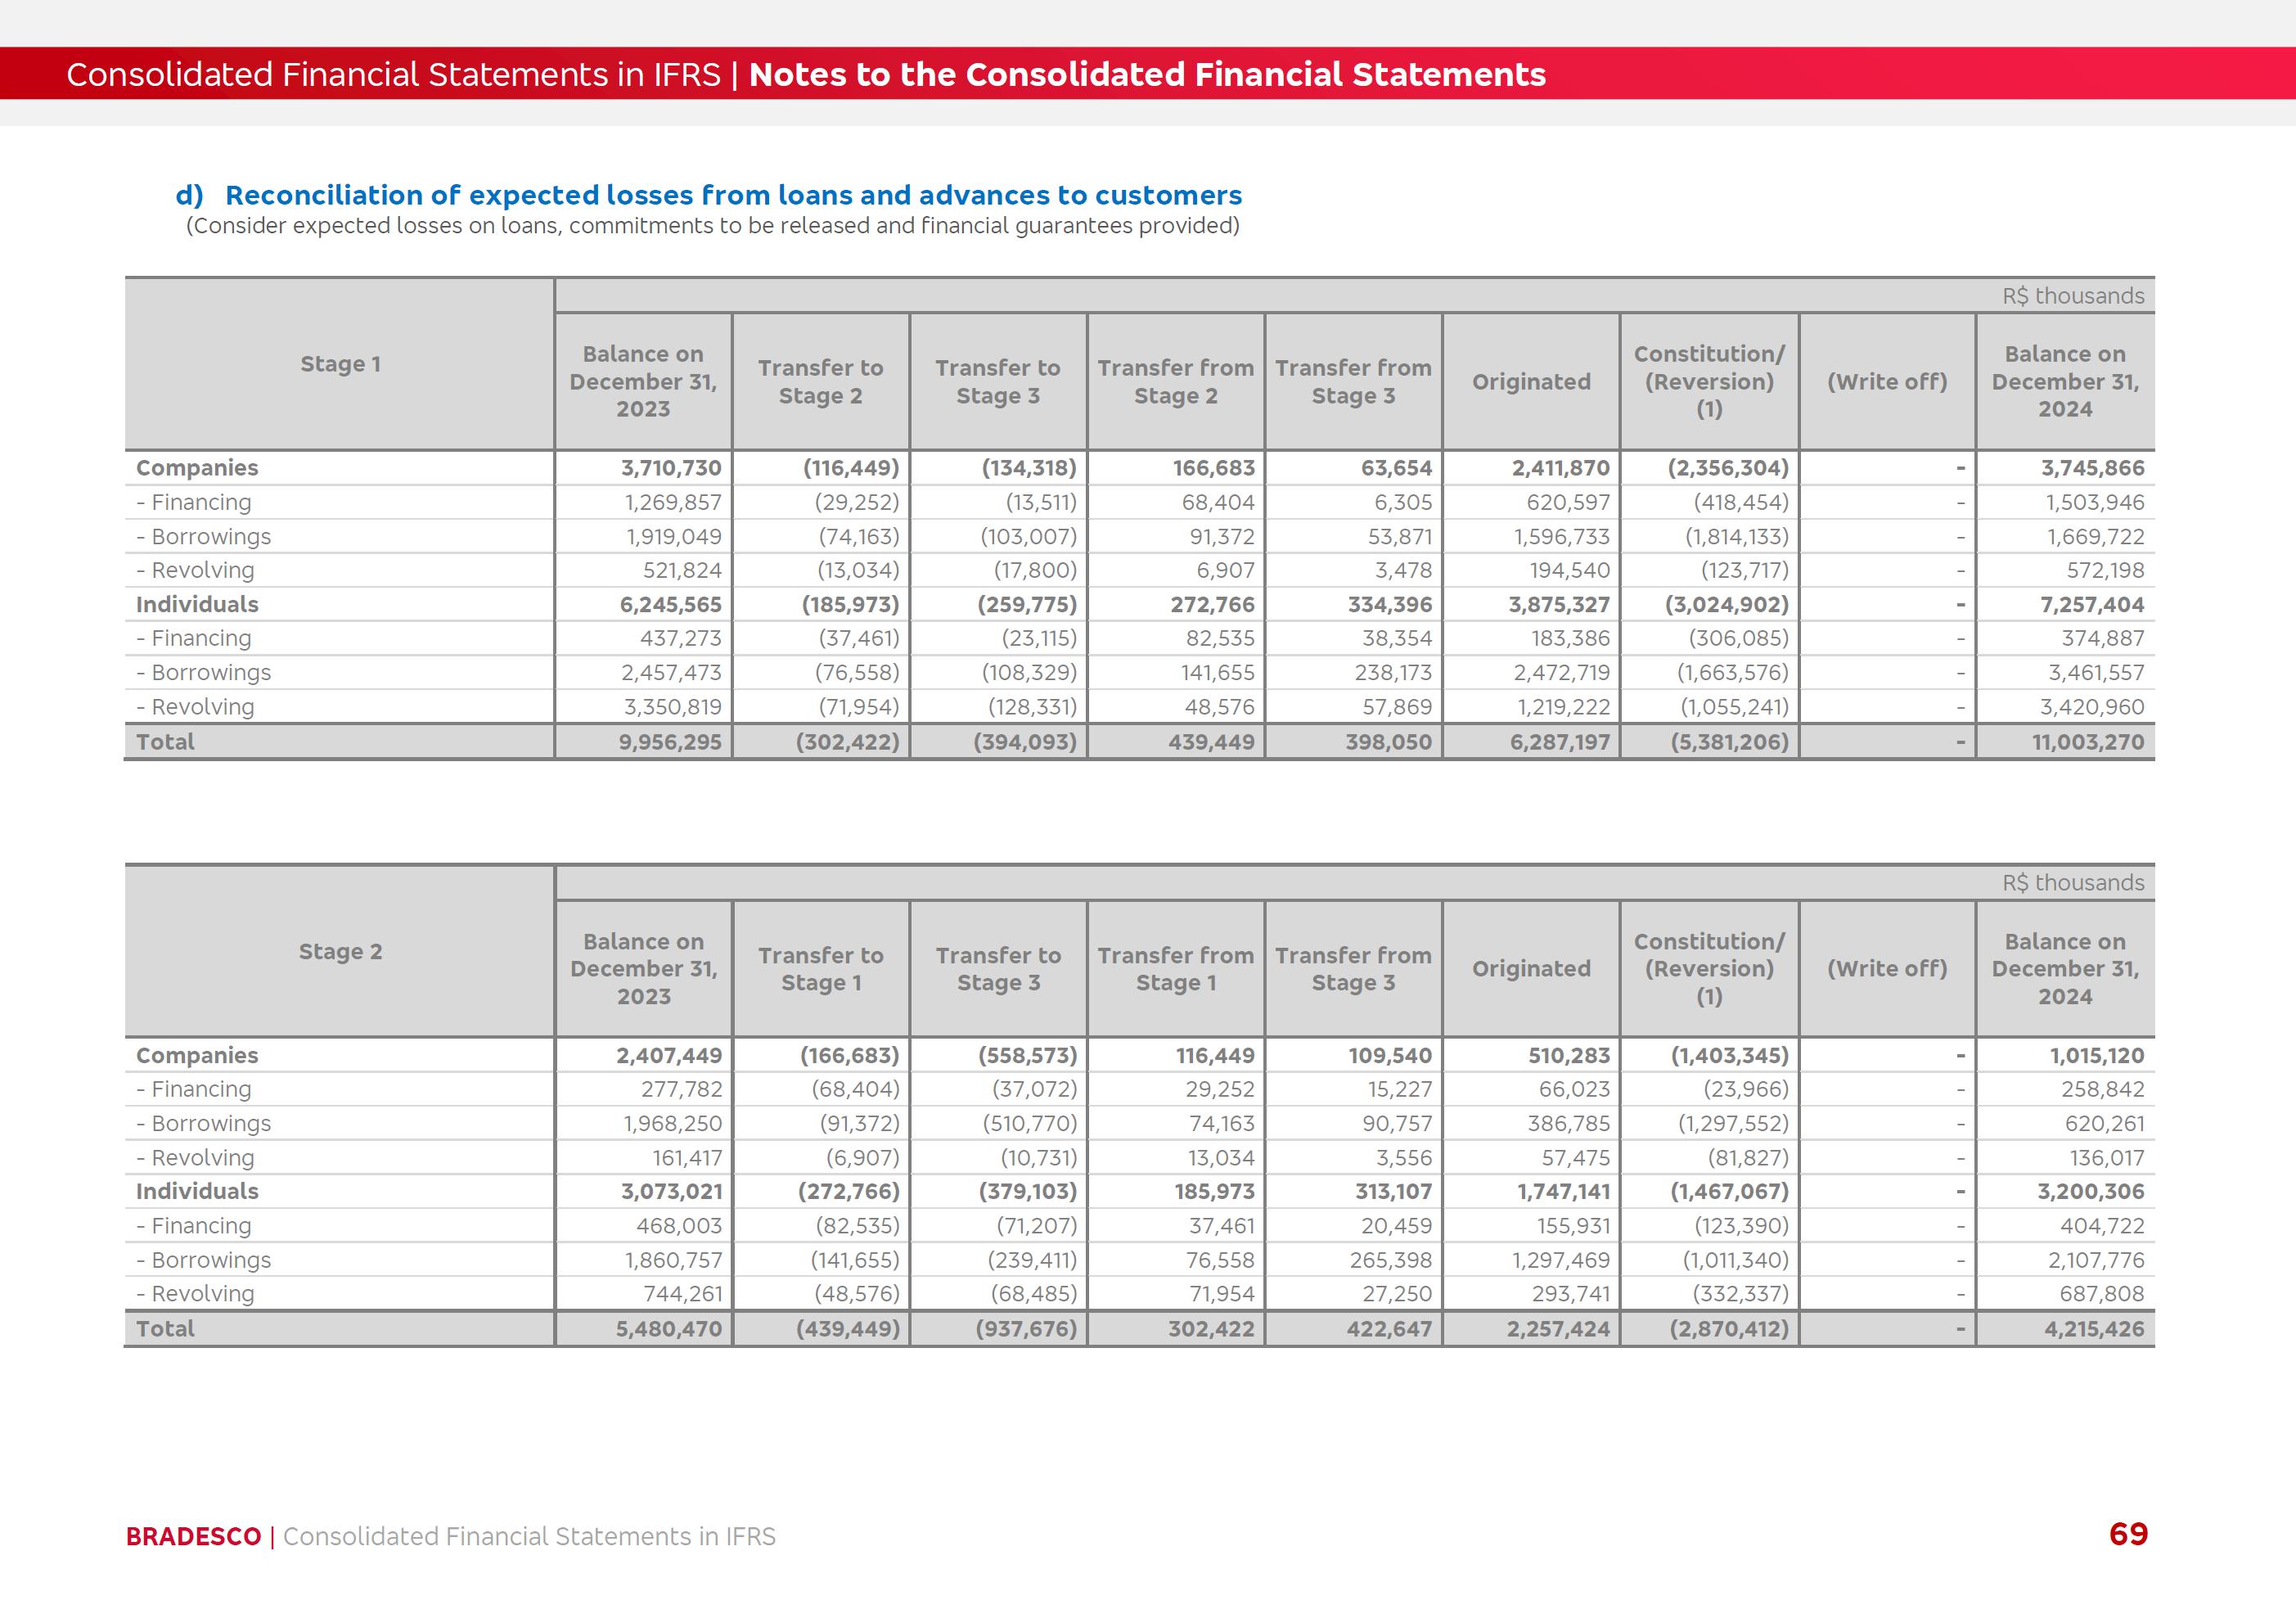Click Stage 1 Originated column header
Viewport: 2296px width, 1623px height.
[x=1530, y=382]
